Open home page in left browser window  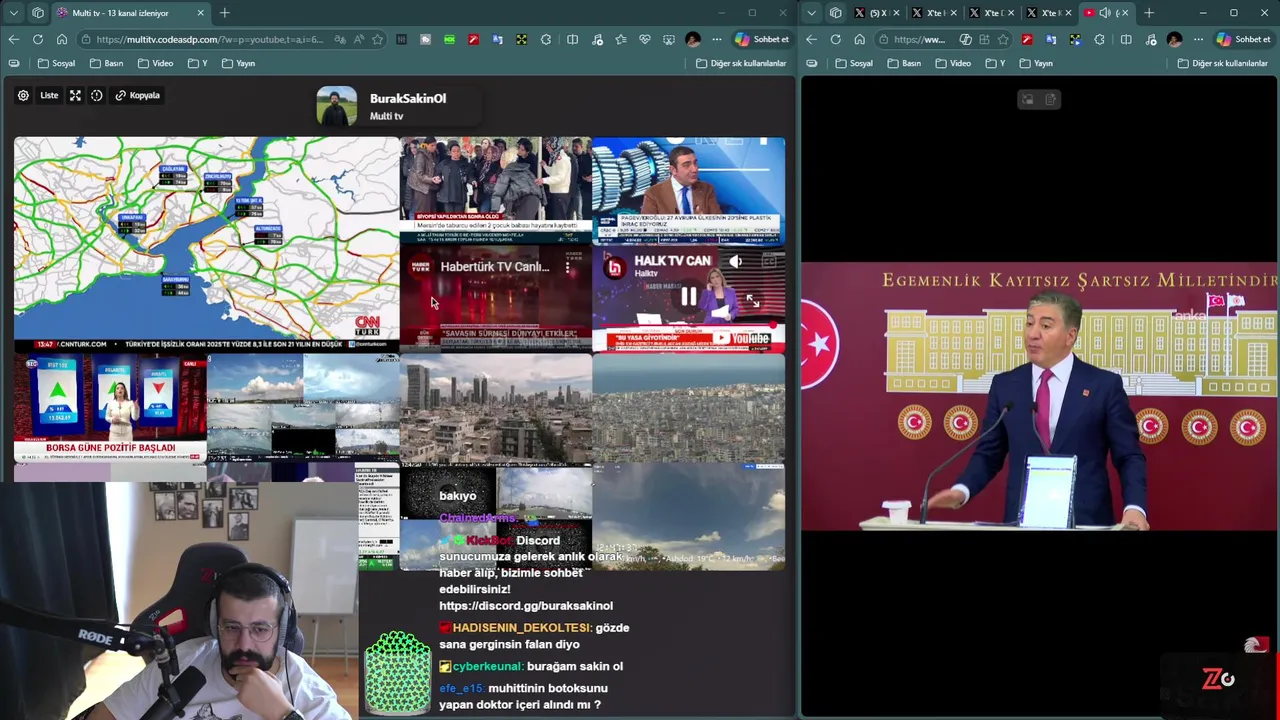[61, 39]
